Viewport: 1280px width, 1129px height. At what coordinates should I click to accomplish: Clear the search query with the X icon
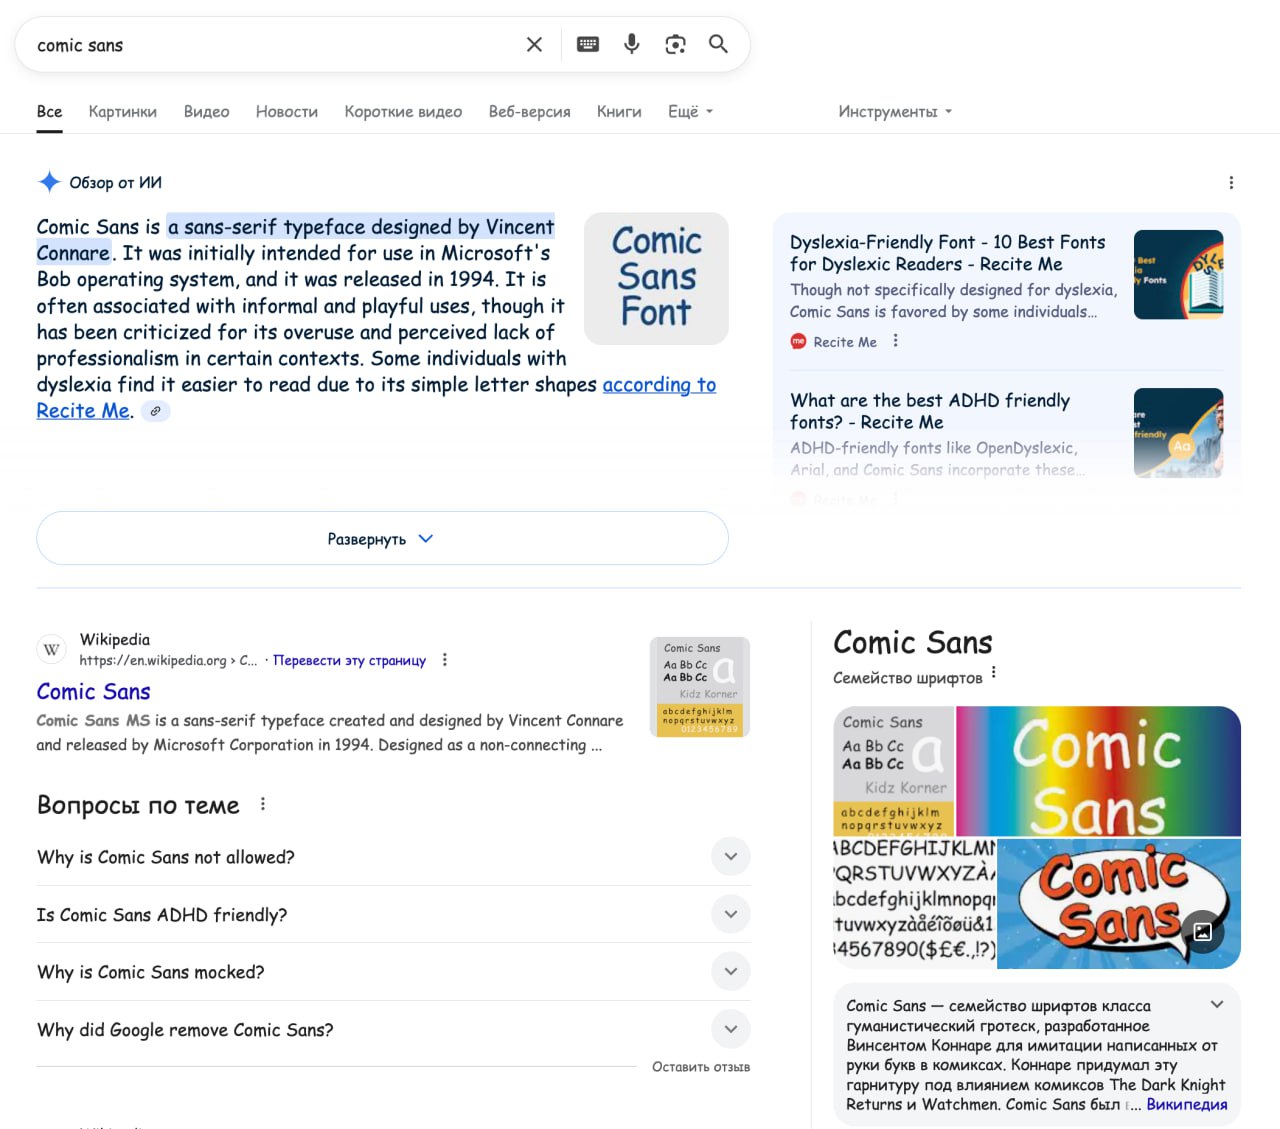tap(533, 44)
